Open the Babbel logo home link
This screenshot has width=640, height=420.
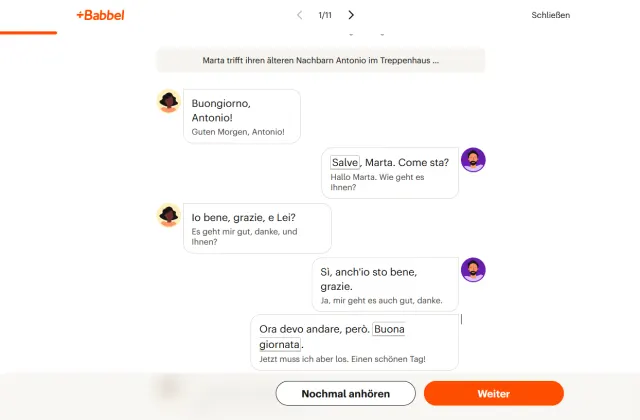(x=100, y=15)
